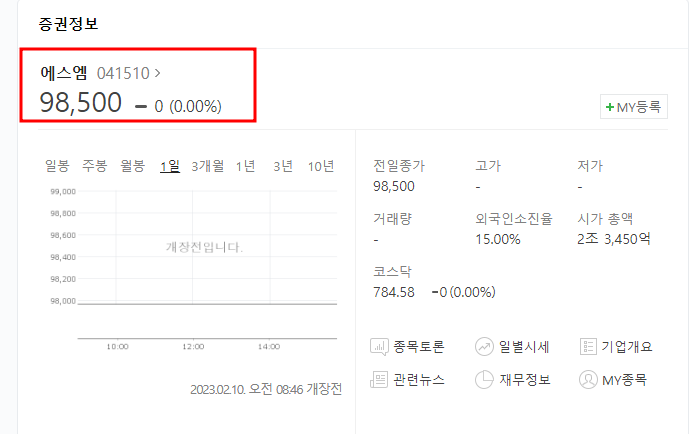
Task: Click the 전일종가 value 98,500
Action: coord(394,186)
